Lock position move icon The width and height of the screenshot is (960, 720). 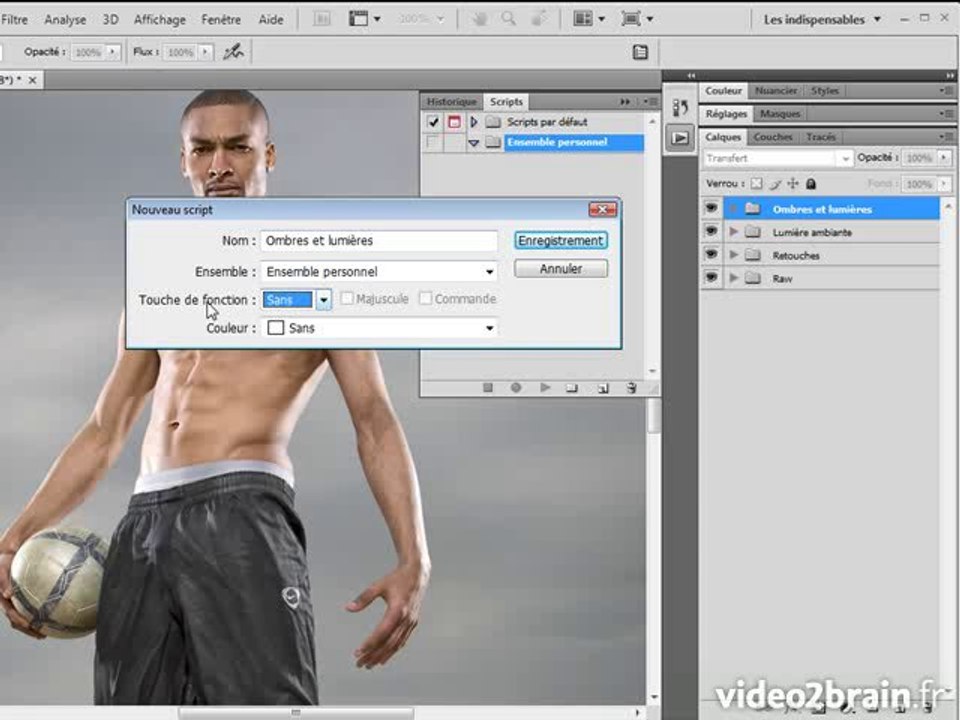(x=793, y=184)
